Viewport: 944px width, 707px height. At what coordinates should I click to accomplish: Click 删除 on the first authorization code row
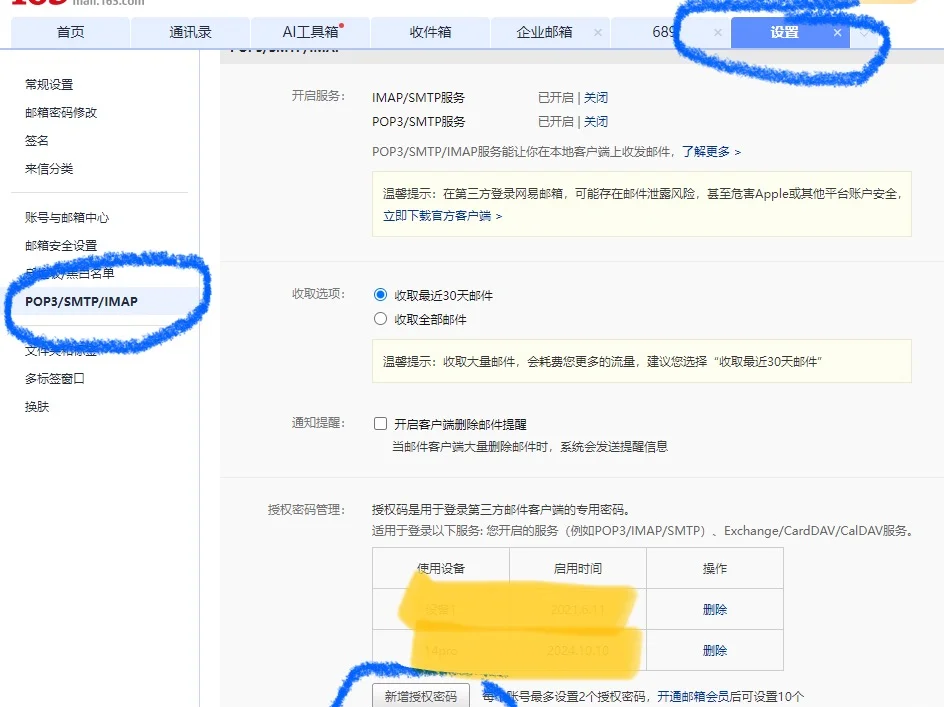click(x=714, y=609)
